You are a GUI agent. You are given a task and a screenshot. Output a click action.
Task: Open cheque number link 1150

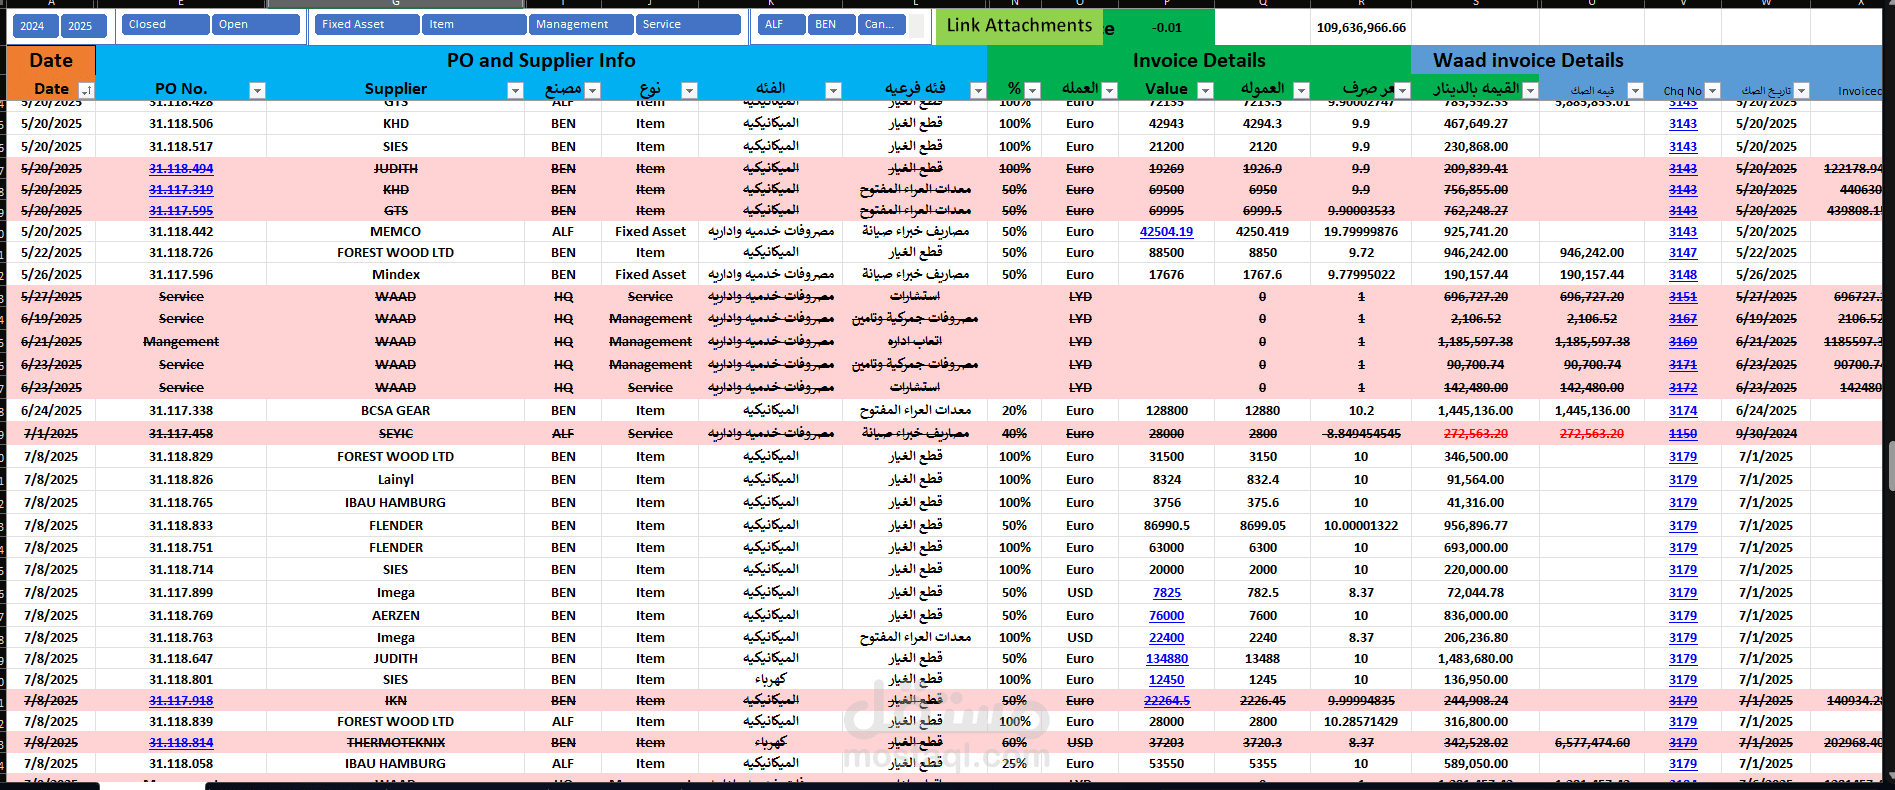click(x=1683, y=433)
